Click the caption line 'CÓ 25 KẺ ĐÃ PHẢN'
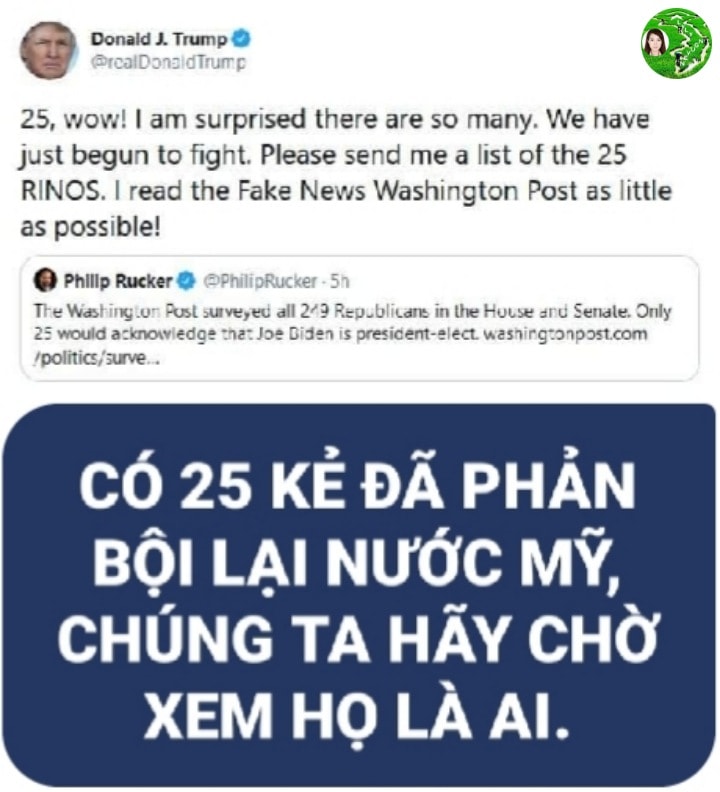The width and height of the screenshot is (720, 792). pos(358,485)
